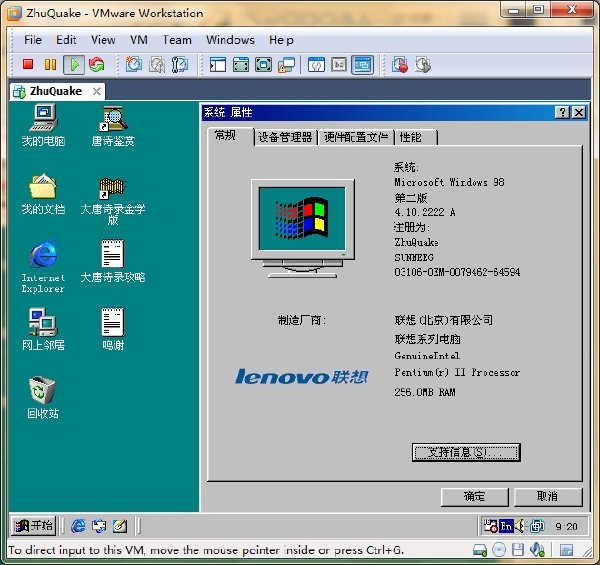Select the Network Neighborhood icon (网上邻居)
Screen dimensions: 600x565
point(43,329)
